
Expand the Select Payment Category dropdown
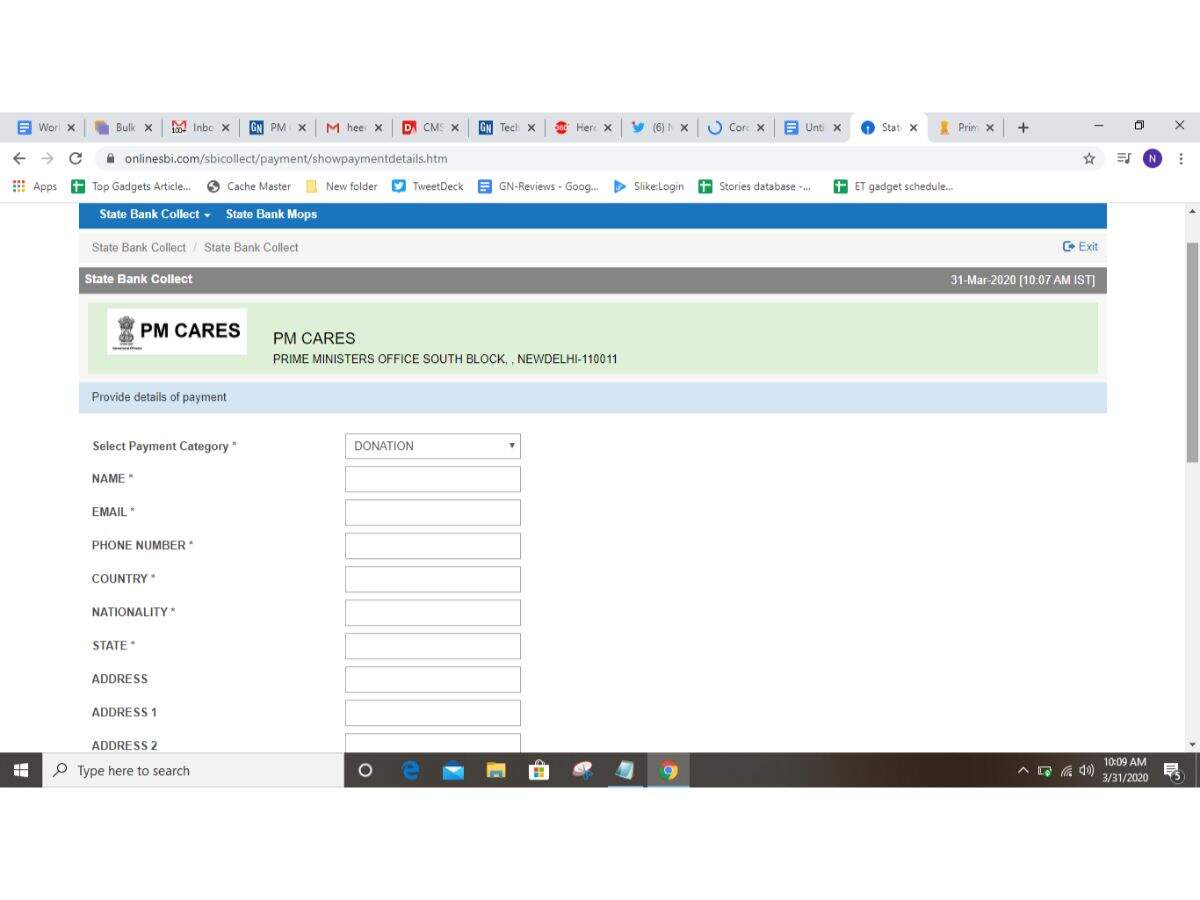(432, 446)
